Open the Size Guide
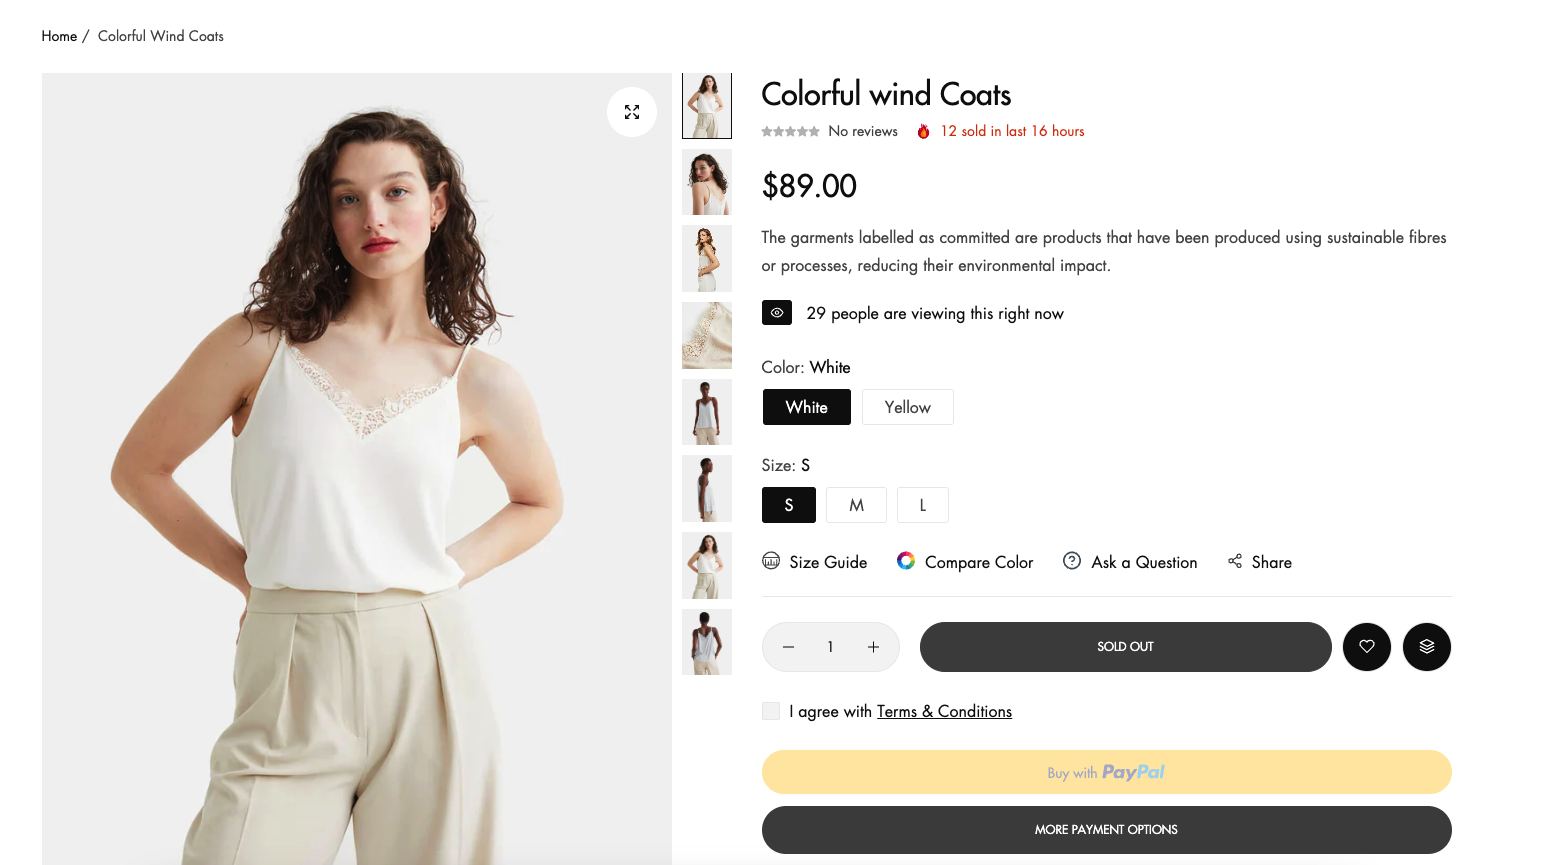Image resolution: width=1554 pixels, height=865 pixels. (815, 562)
